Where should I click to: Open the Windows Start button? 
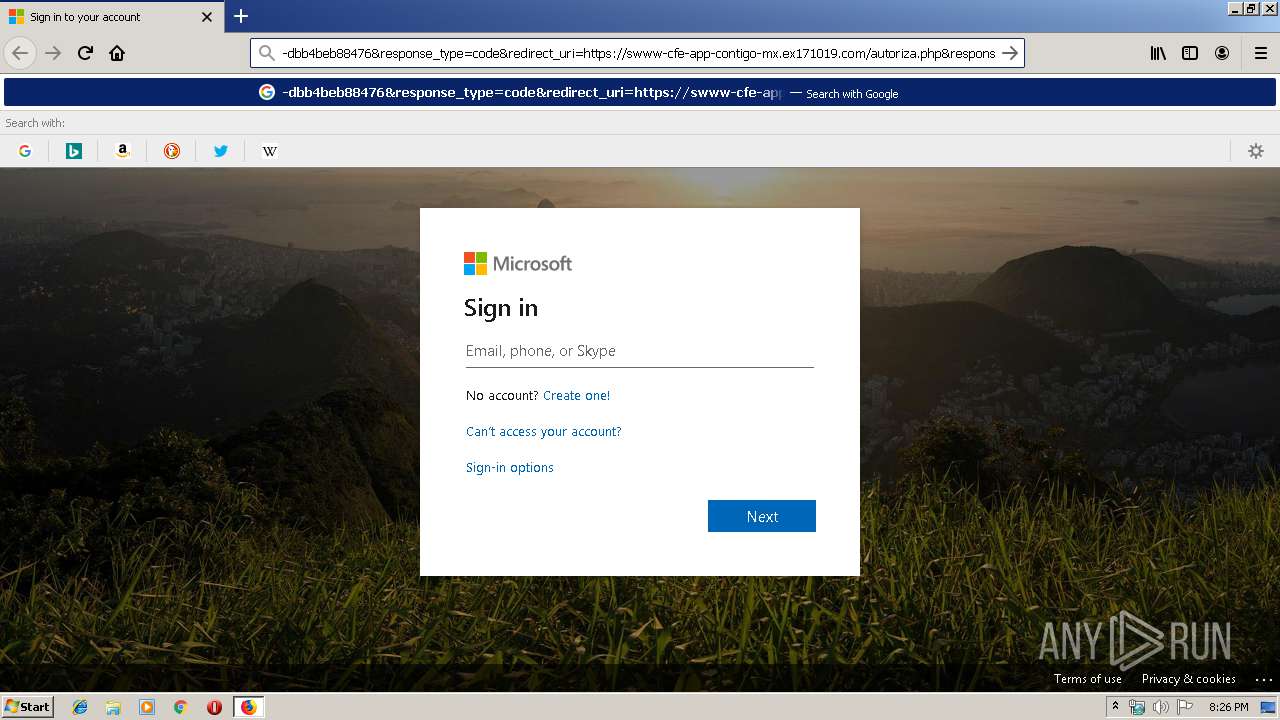(x=27, y=706)
